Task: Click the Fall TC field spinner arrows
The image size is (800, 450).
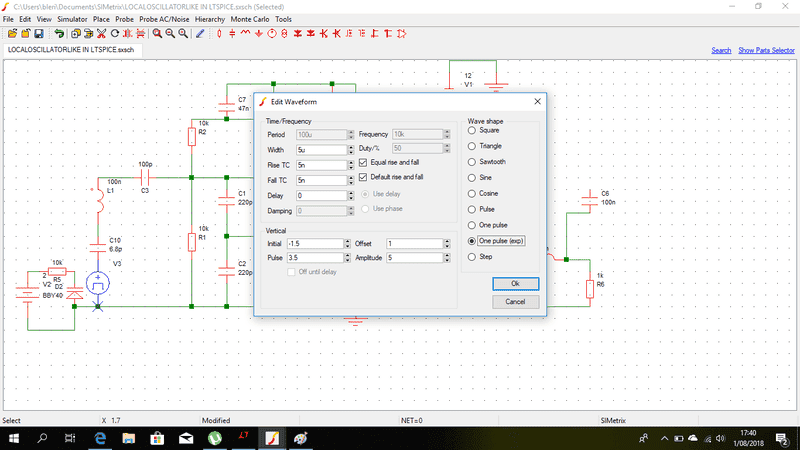Action: pos(351,181)
